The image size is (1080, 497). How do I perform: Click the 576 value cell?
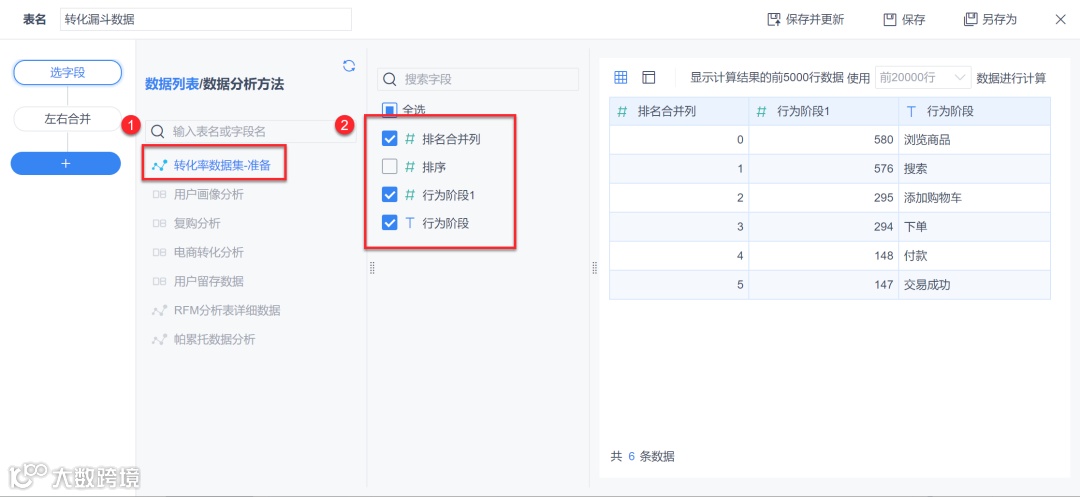(x=824, y=169)
